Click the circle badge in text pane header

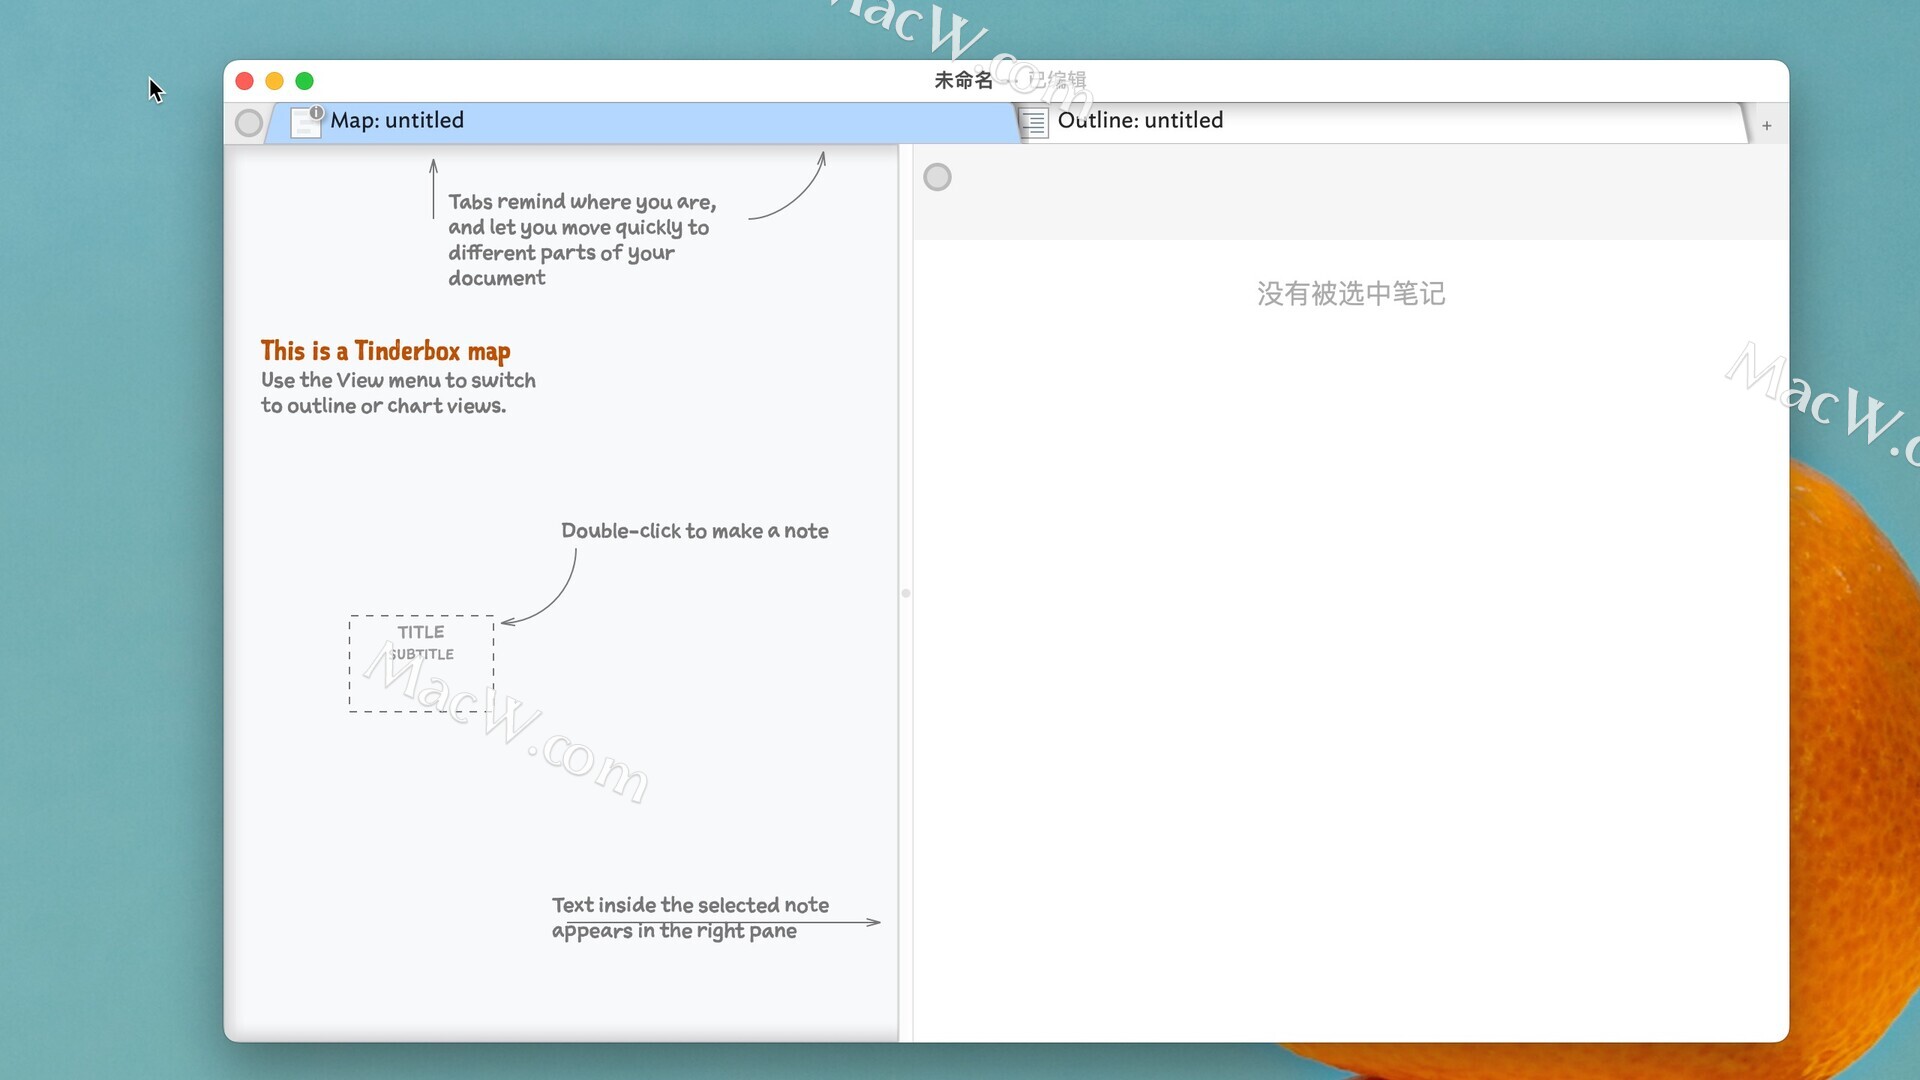(937, 177)
